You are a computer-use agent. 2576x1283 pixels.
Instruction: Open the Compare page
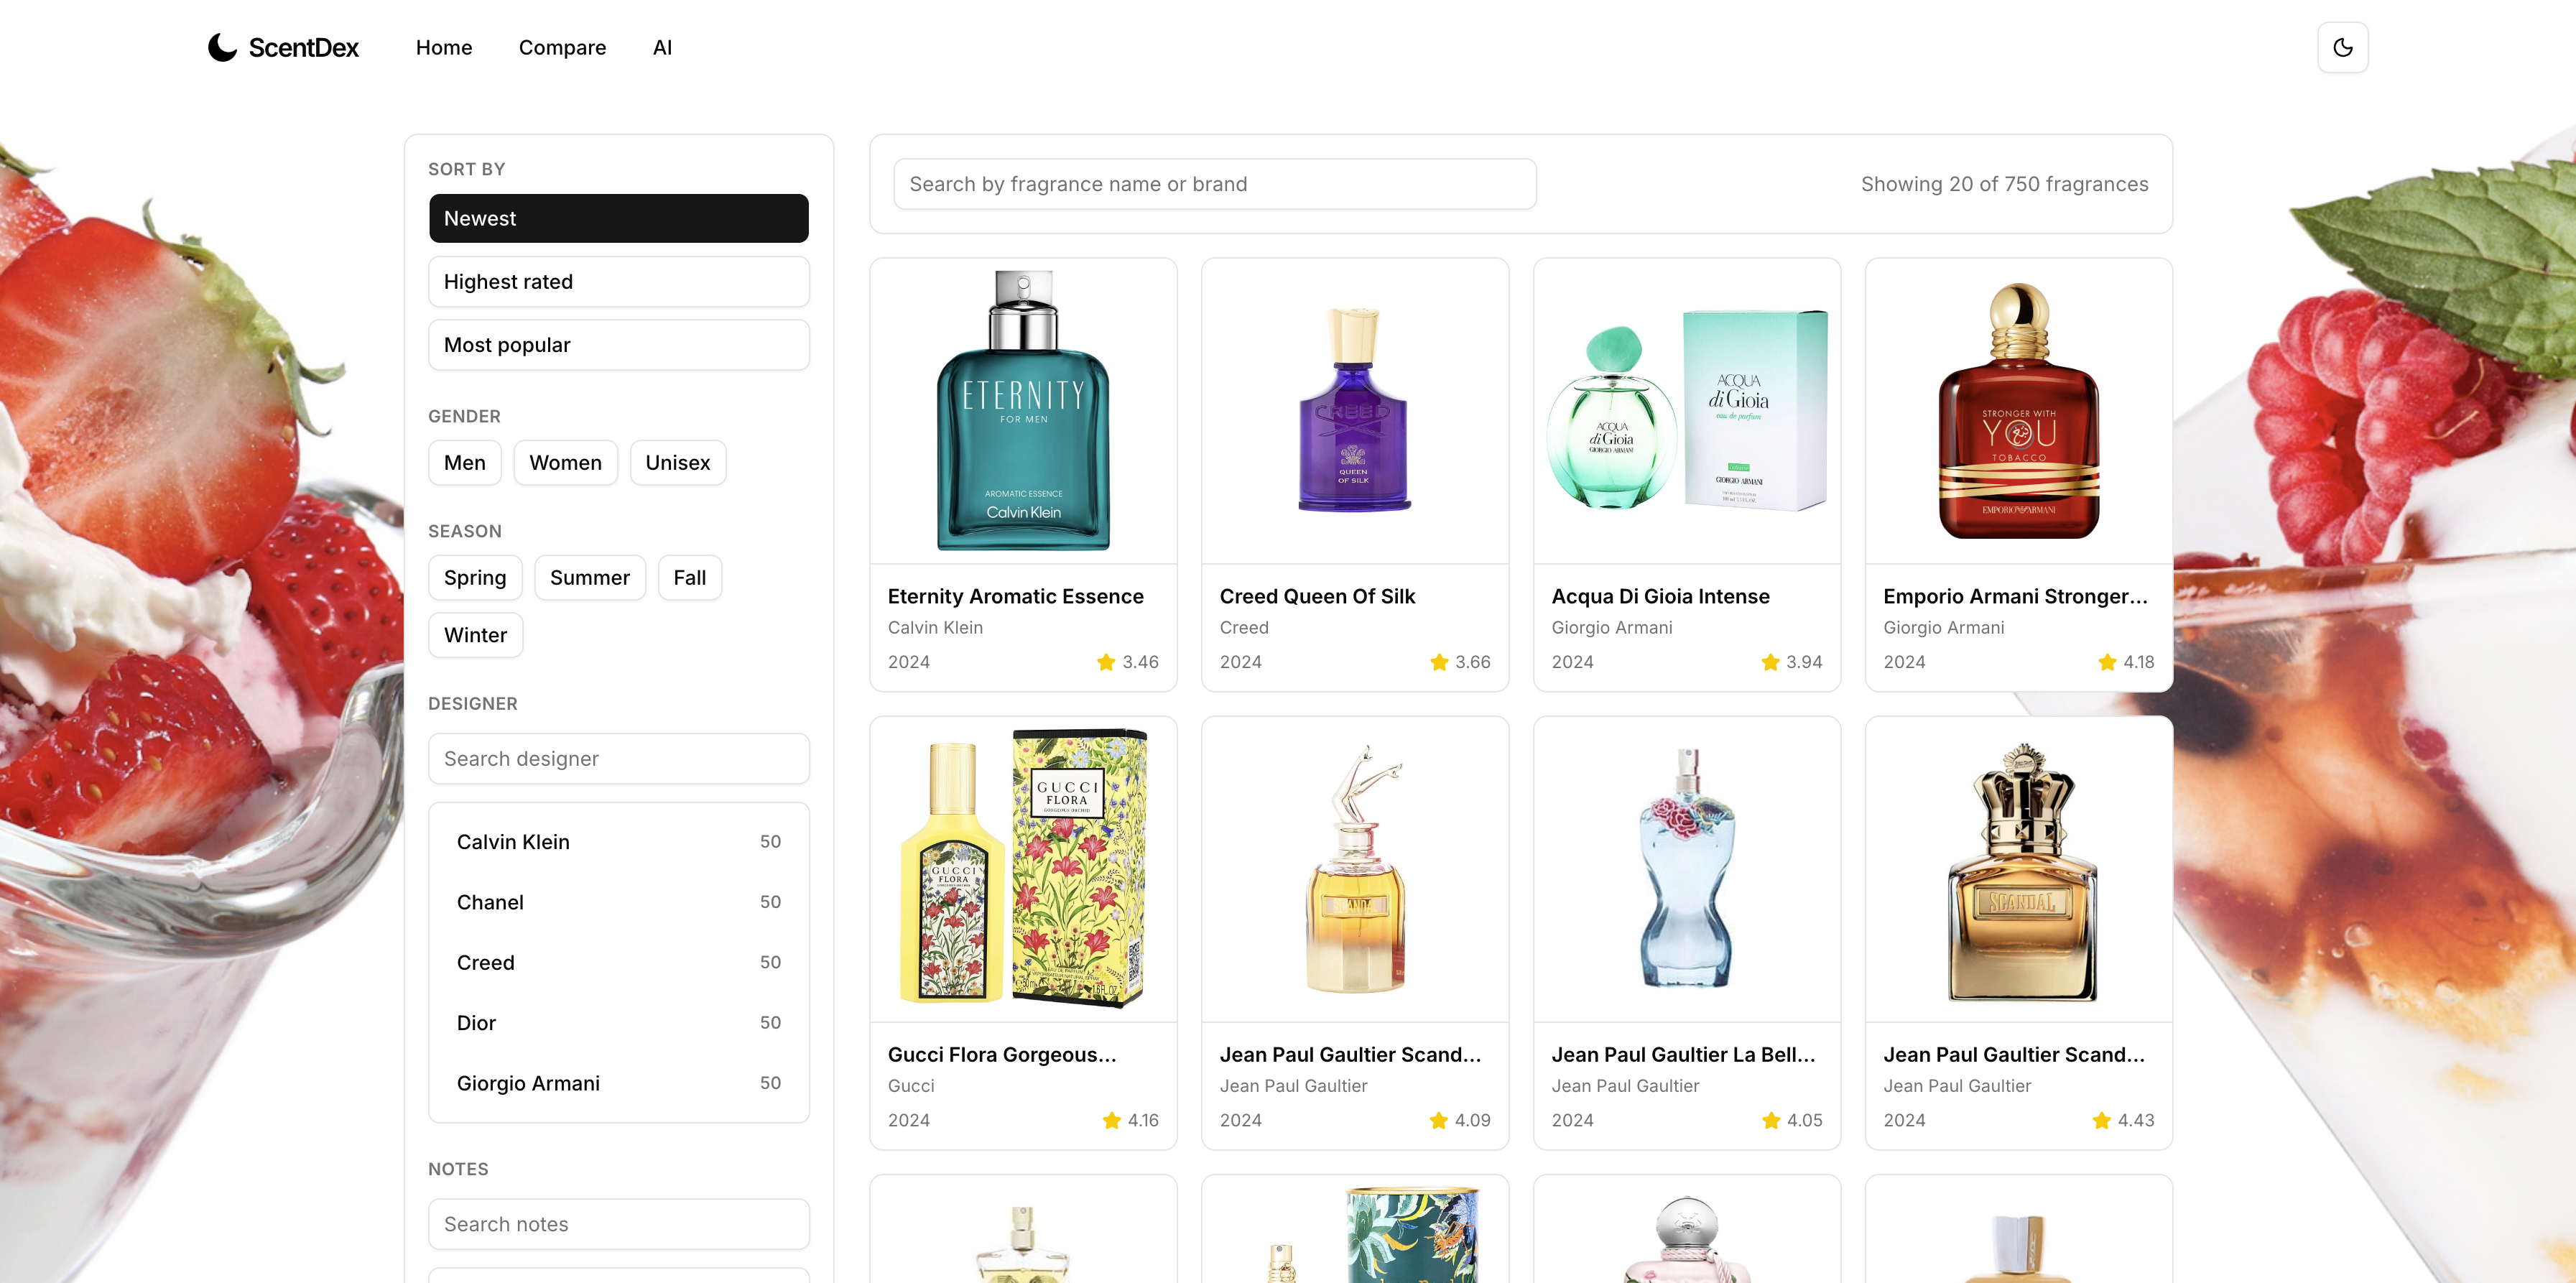pyautogui.click(x=562, y=47)
